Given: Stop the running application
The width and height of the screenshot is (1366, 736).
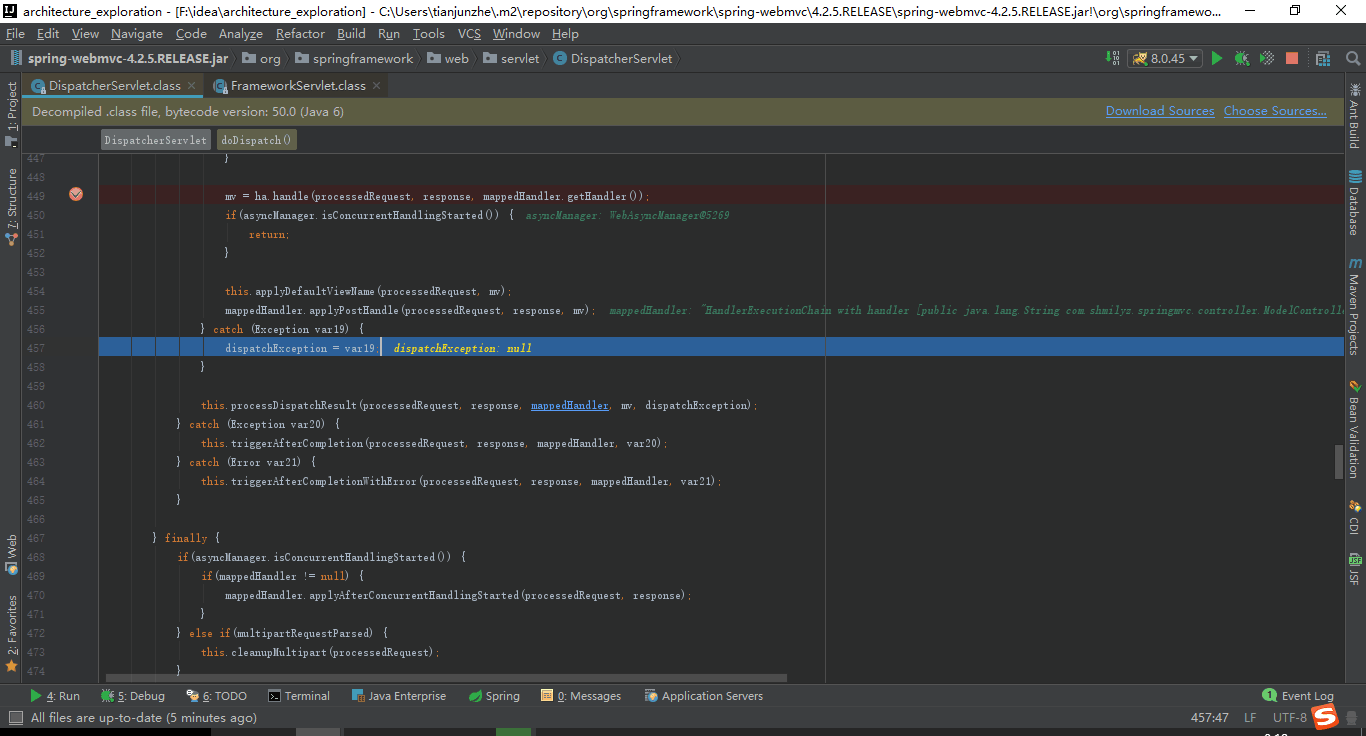Looking at the screenshot, I should pos(1291,59).
